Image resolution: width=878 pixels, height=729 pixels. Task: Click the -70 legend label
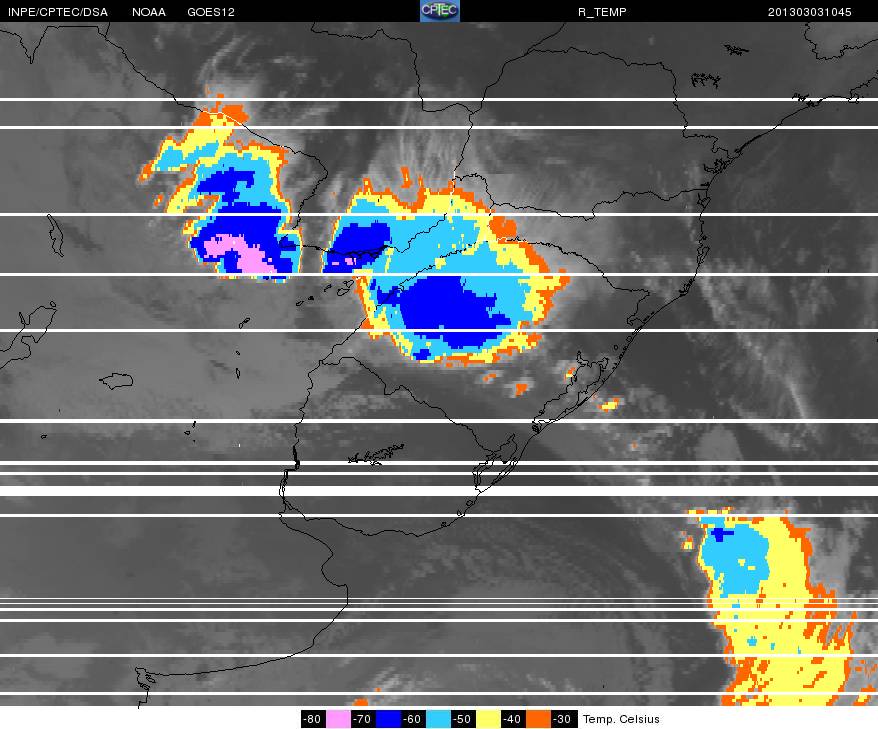point(363,719)
